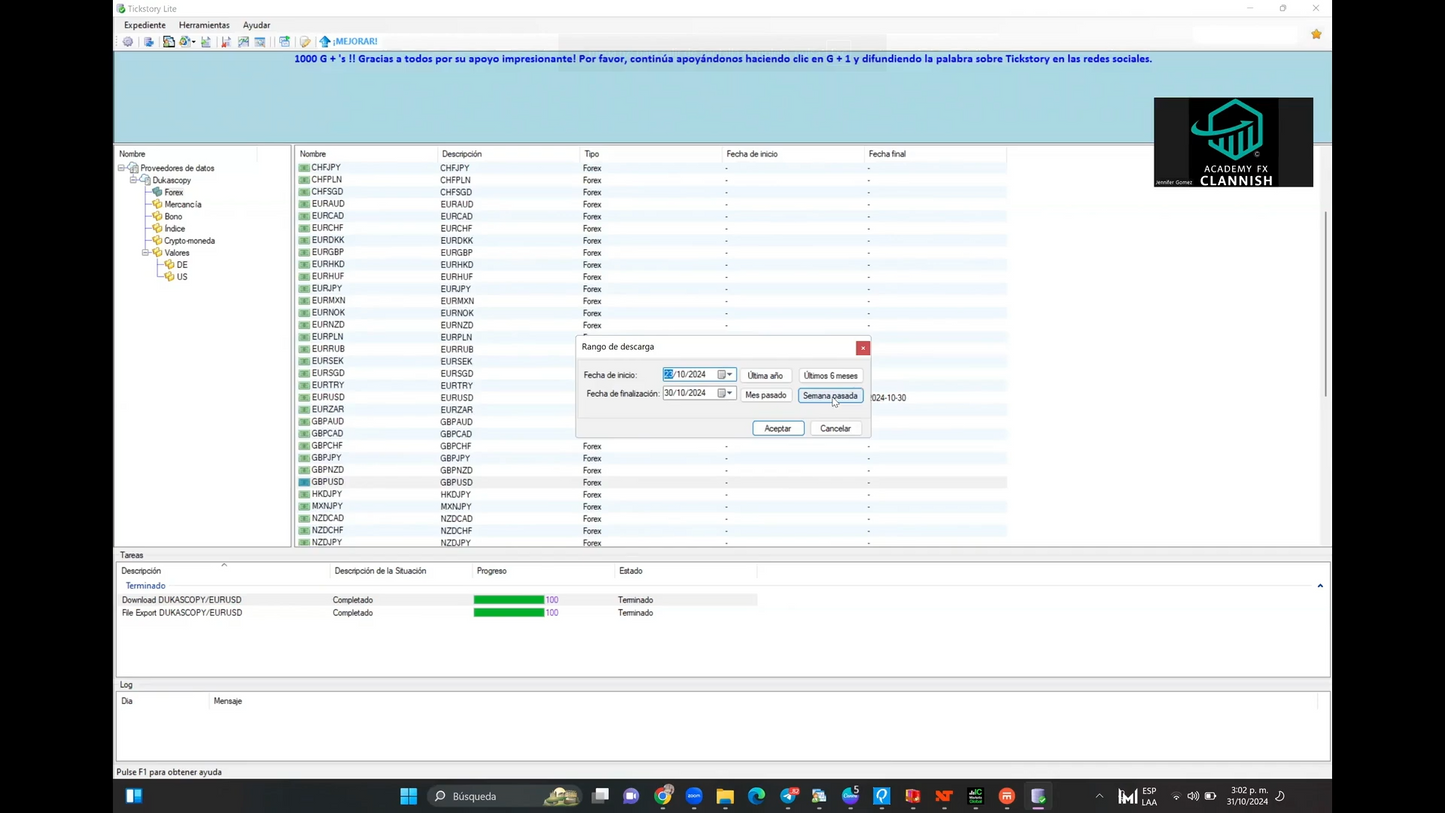
Task: Select Índice in the provider tree
Action: [174, 228]
